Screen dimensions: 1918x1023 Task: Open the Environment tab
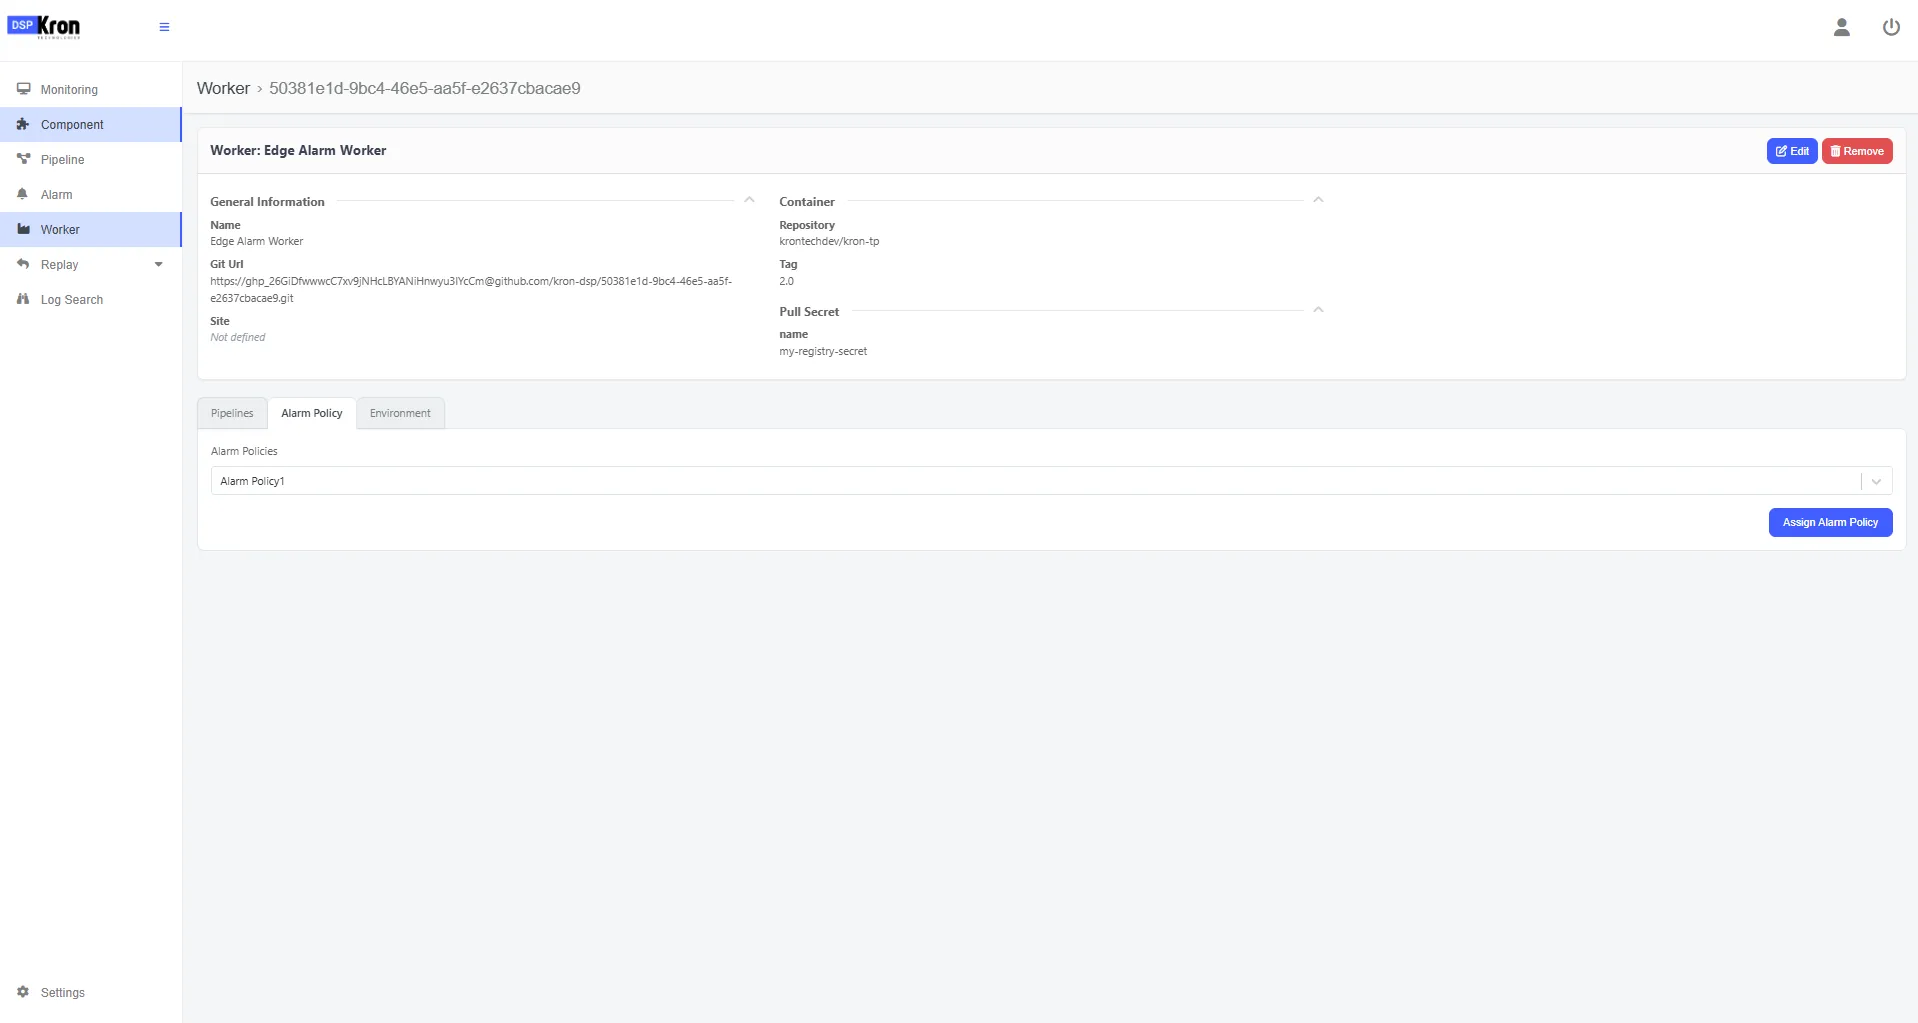coord(400,413)
